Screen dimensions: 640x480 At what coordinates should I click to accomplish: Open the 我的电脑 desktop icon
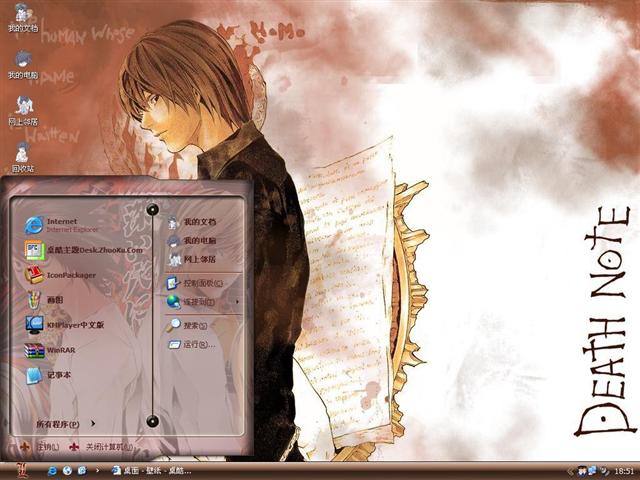click(23, 65)
